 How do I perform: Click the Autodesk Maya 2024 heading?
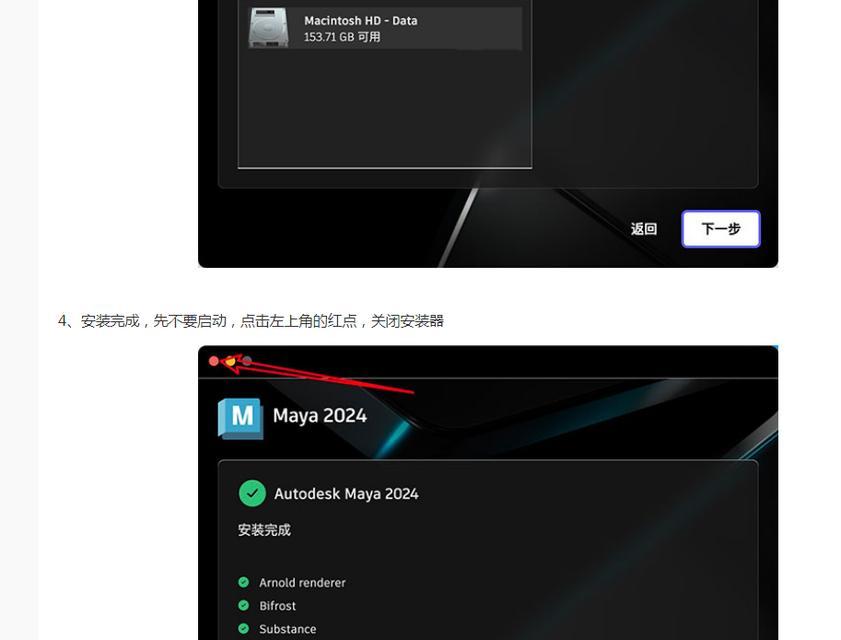click(x=346, y=494)
